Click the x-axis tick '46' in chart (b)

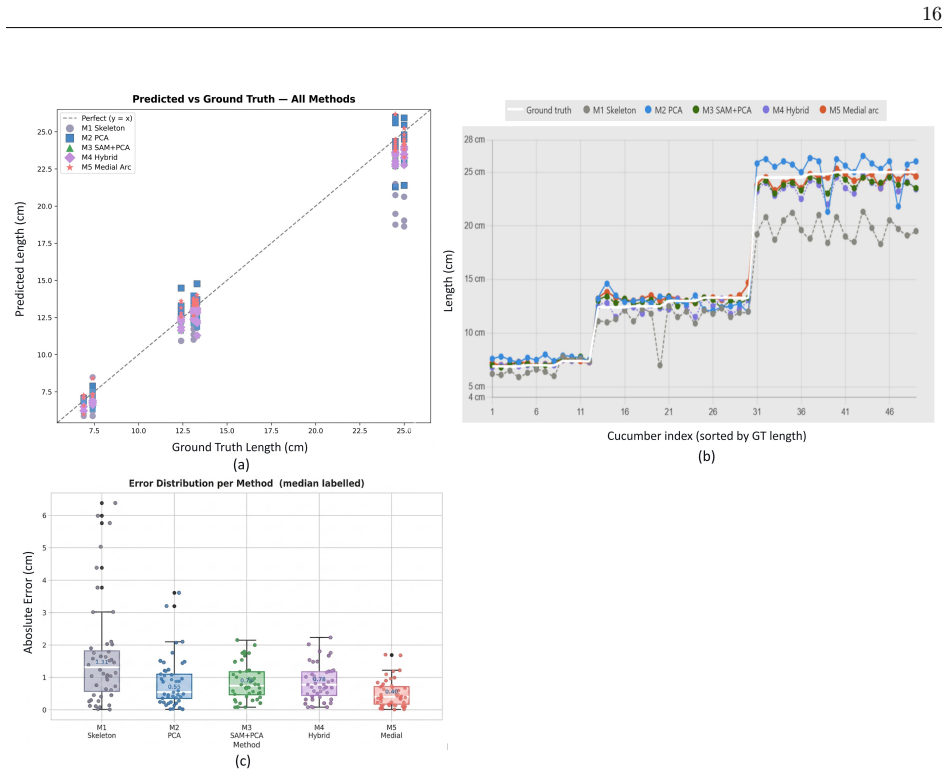[x=889, y=412]
